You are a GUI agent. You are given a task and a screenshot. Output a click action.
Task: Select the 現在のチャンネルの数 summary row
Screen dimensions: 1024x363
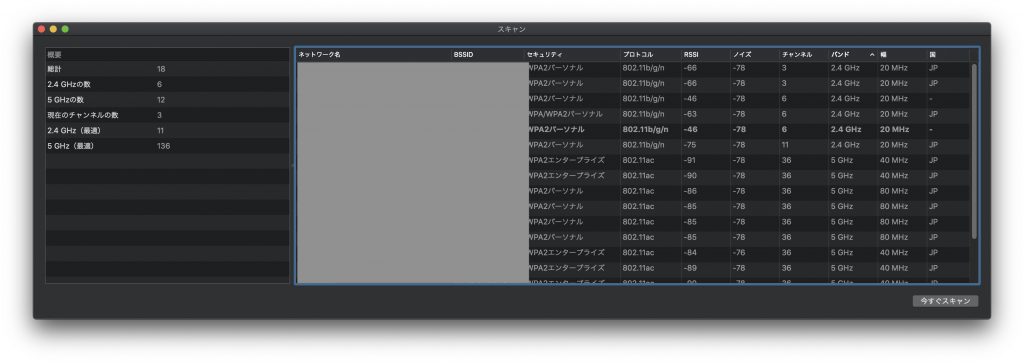(x=167, y=115)
